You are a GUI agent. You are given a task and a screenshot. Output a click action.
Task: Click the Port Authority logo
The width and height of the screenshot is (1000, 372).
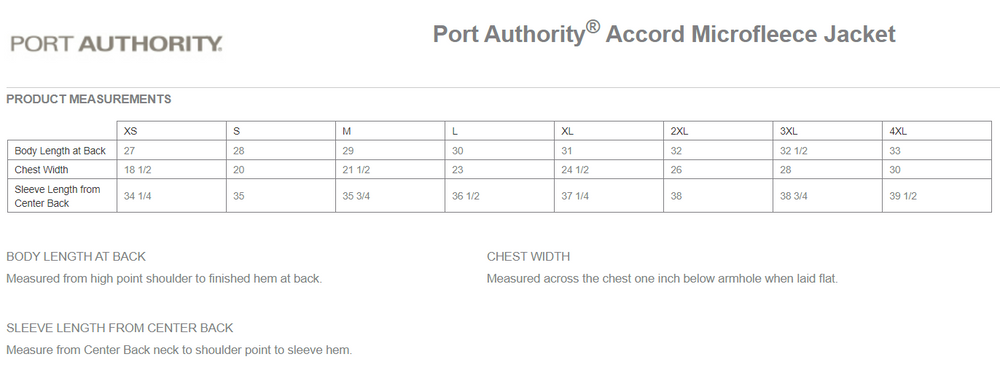116,43
